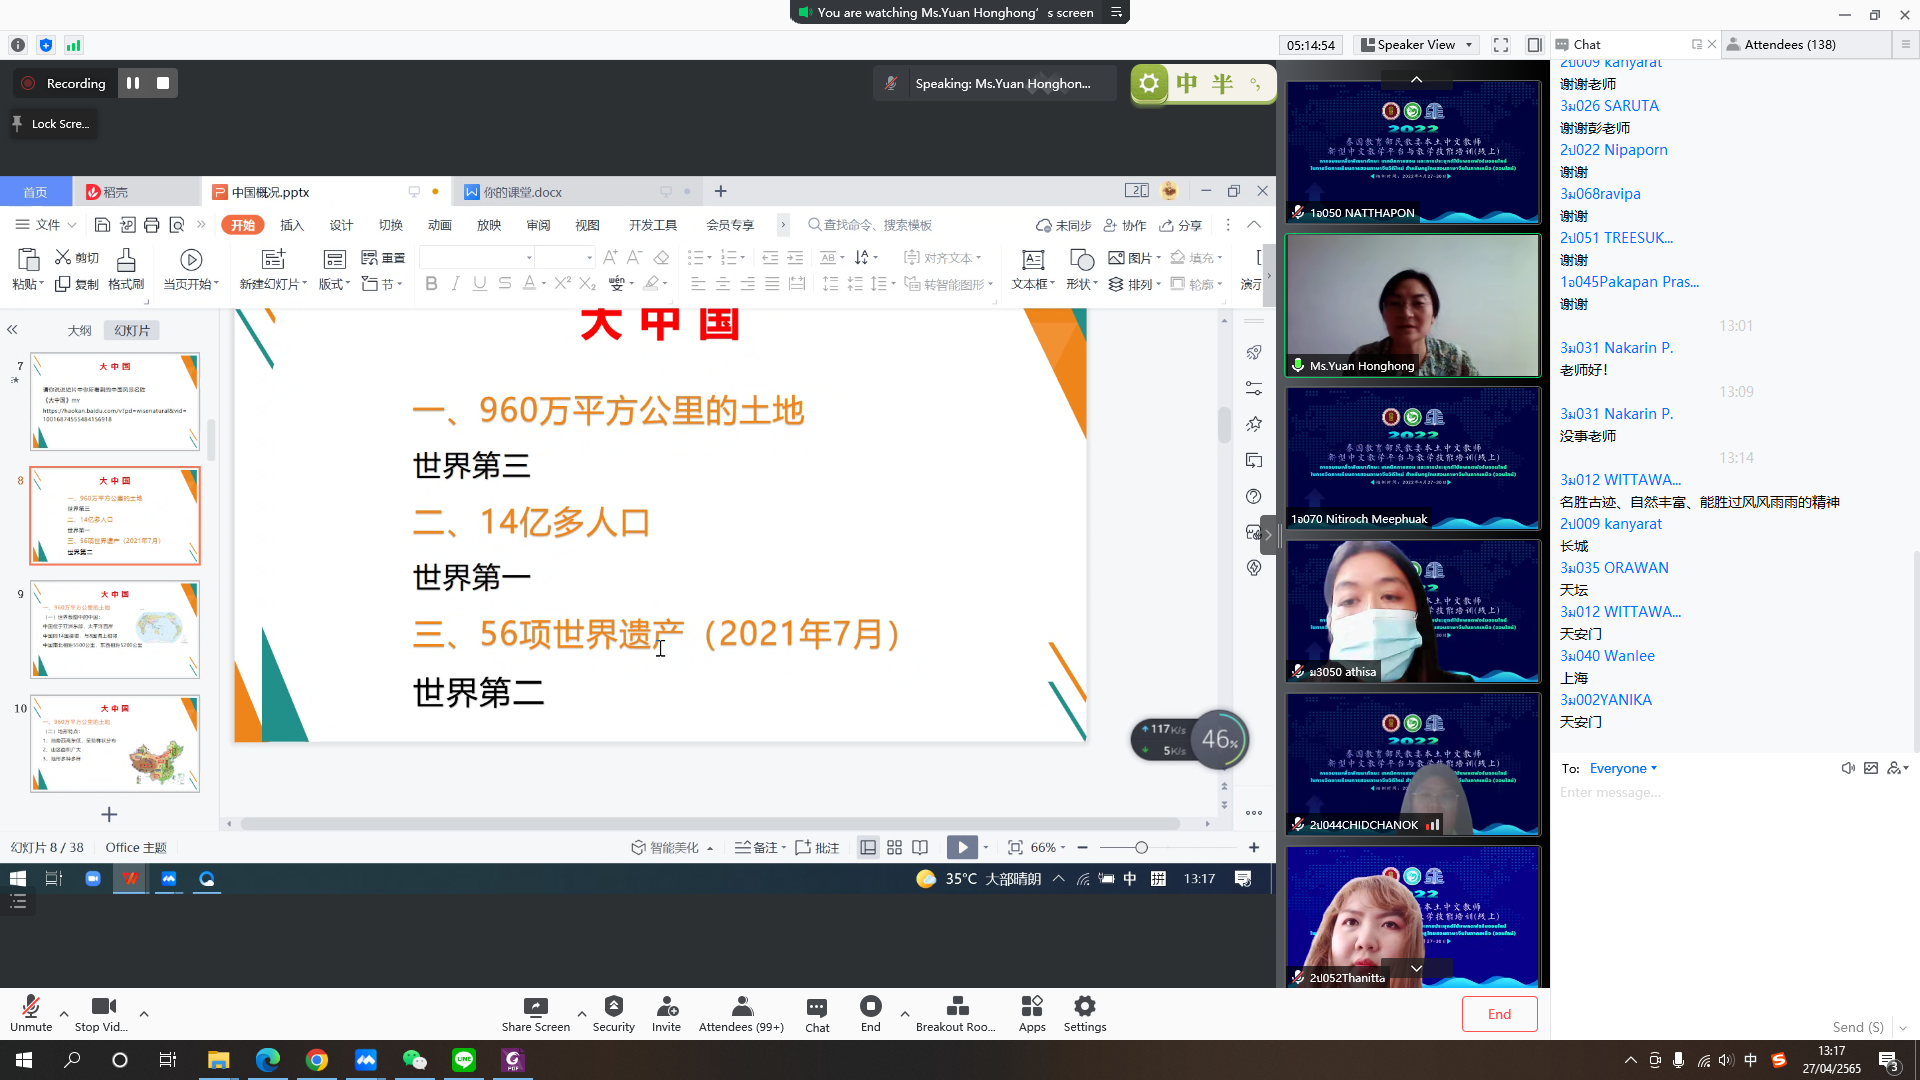
Task: Open the 动画 ribbon tab
Action: coord(440,225)
